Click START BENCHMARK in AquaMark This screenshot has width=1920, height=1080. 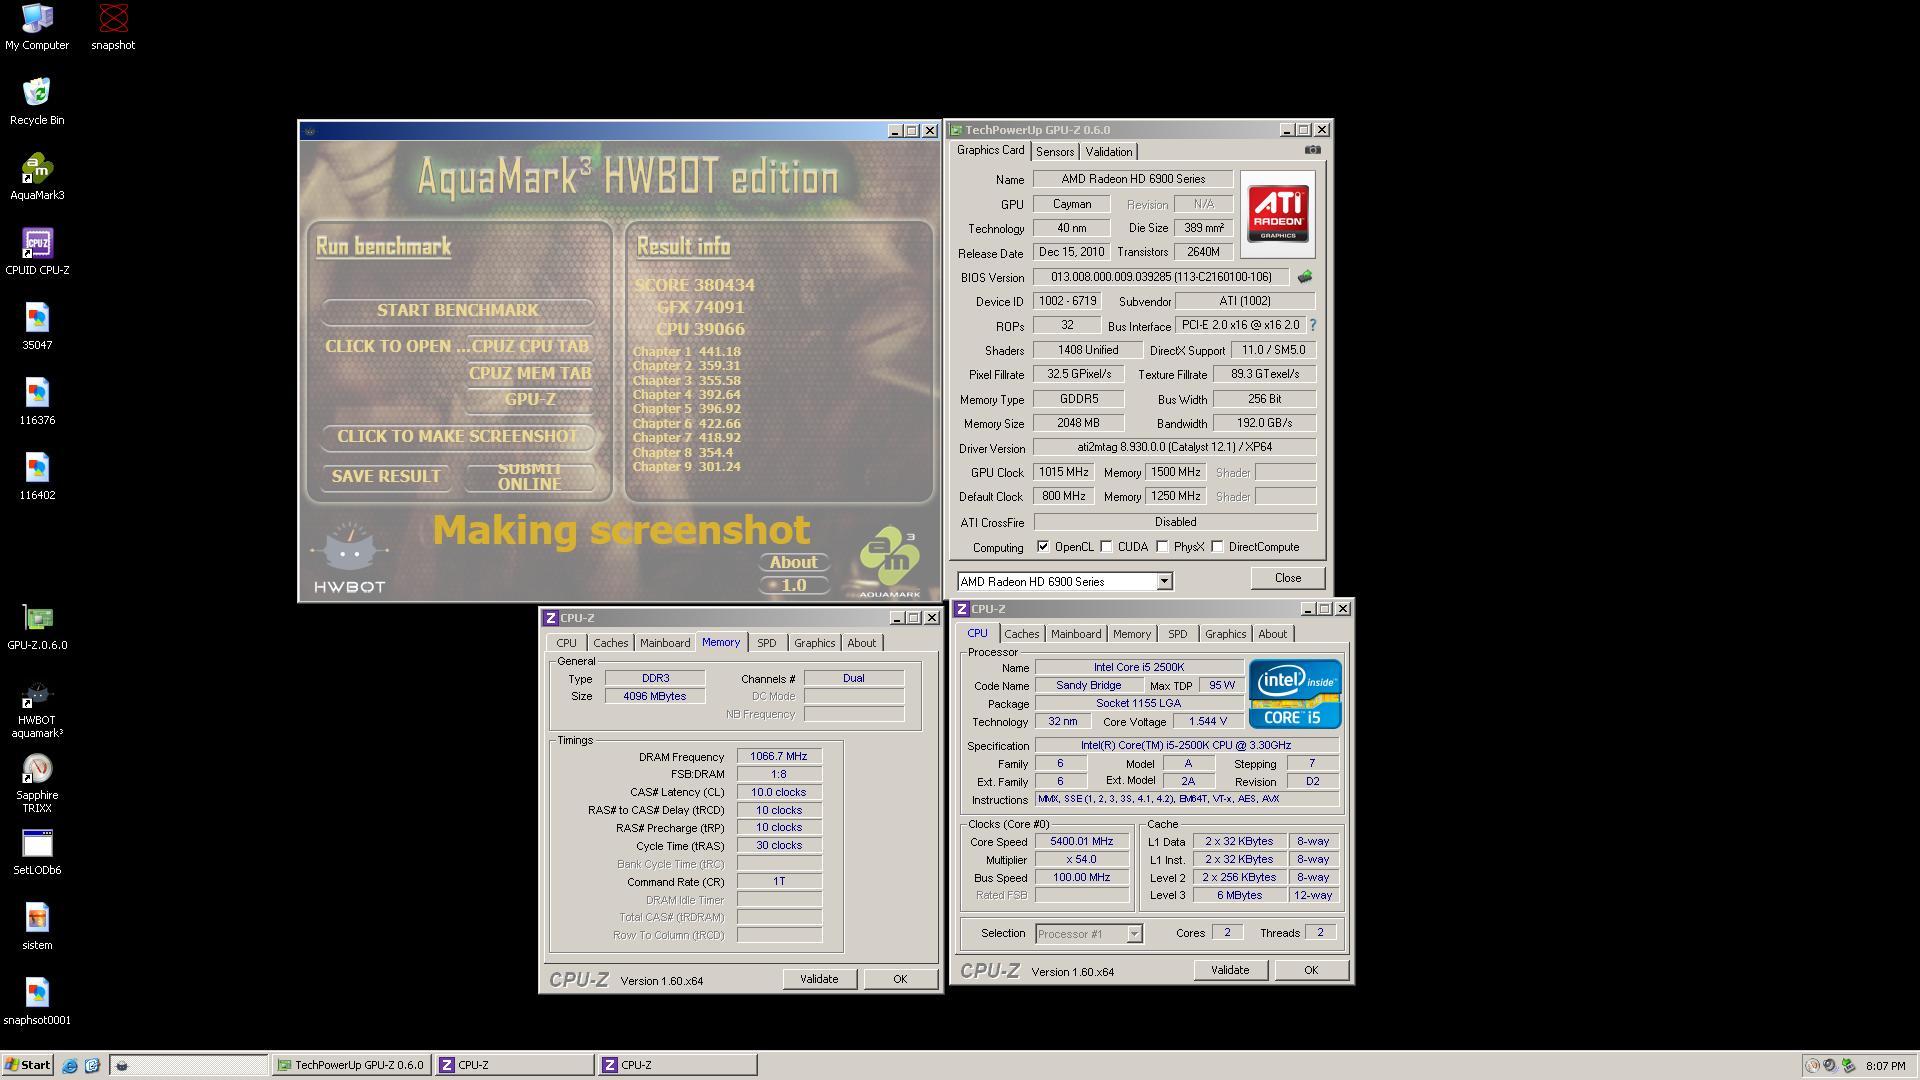pyautogui.click(x=458, y=310)
